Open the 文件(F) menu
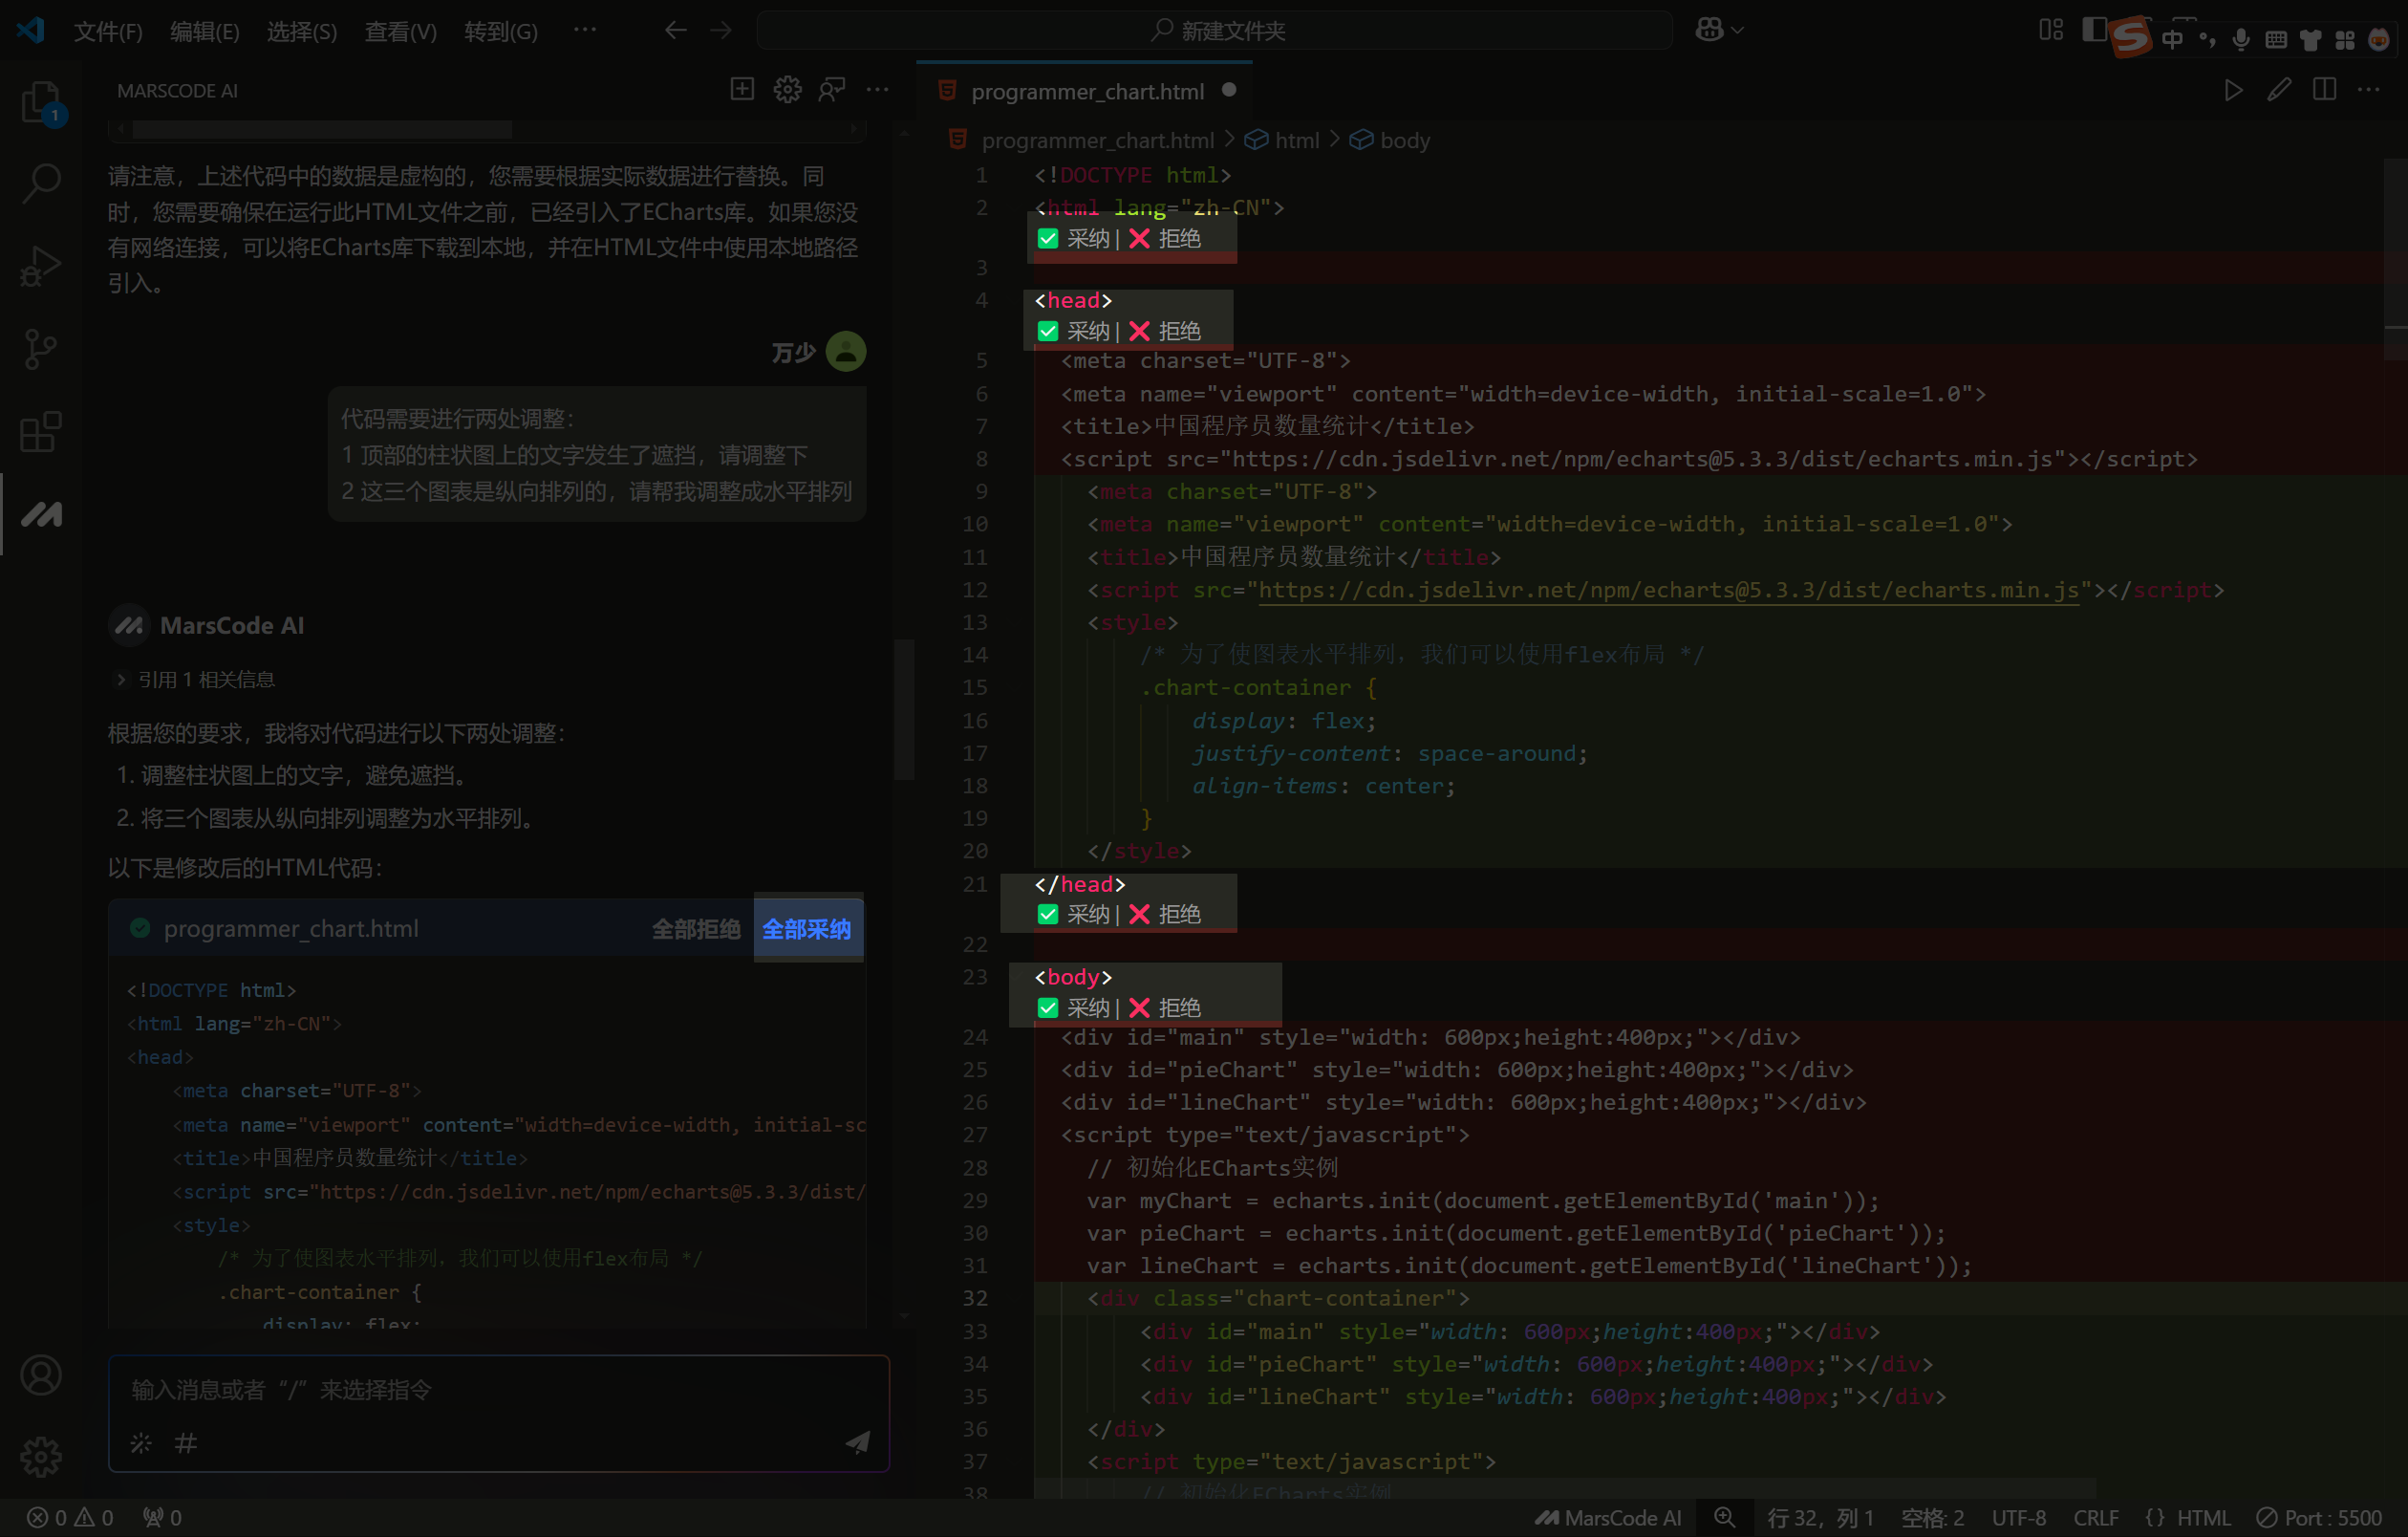The width and height of the screenshot is (2408, 1537). pyautogui.click(x=108, y=32)
